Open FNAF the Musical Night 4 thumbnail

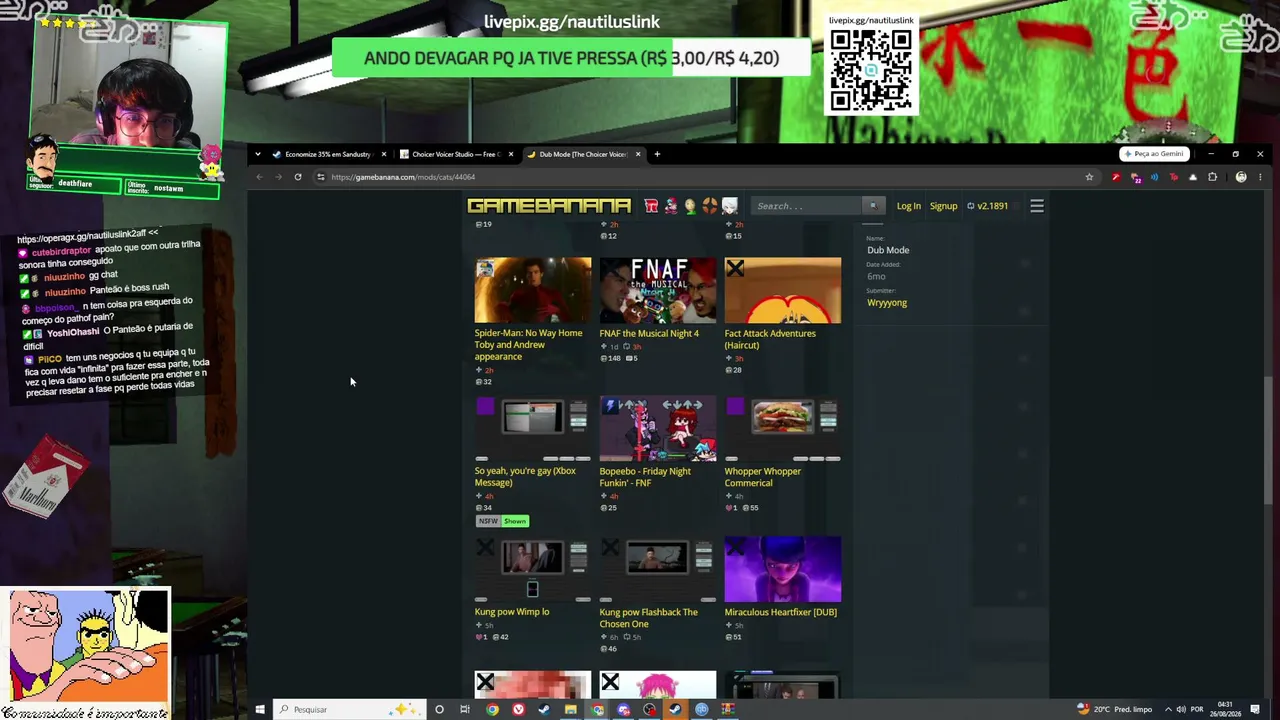coord(658,291)
